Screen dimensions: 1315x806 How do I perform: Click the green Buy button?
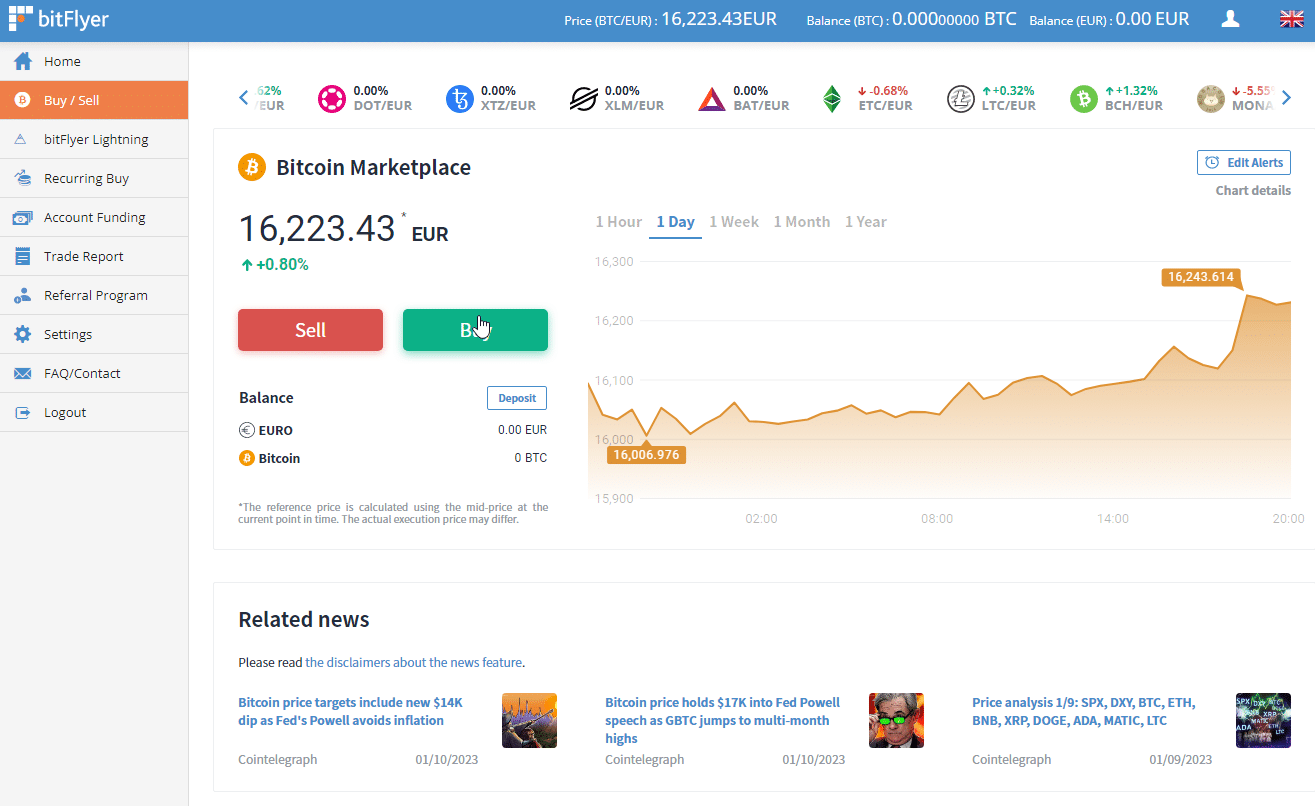(x=475, y=330)
